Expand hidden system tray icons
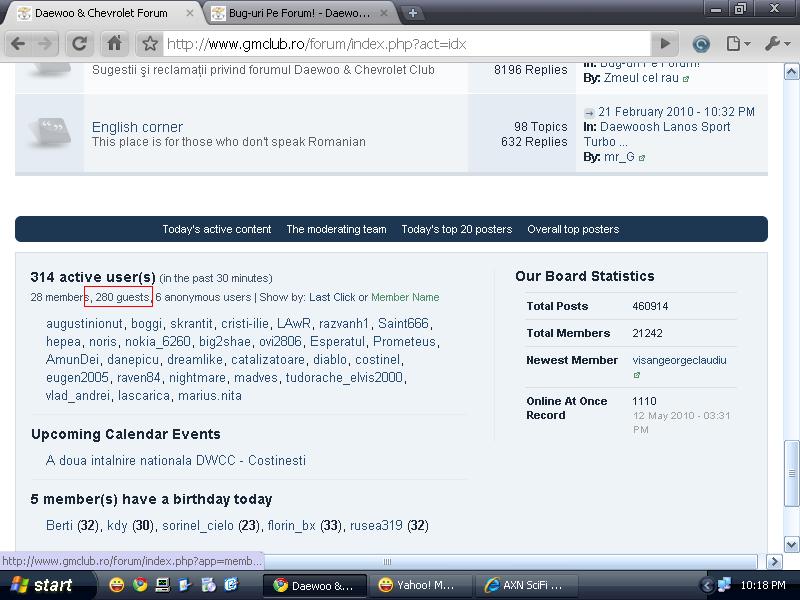The height and width of the screenshot is (600, 800). tap(707, 586)
